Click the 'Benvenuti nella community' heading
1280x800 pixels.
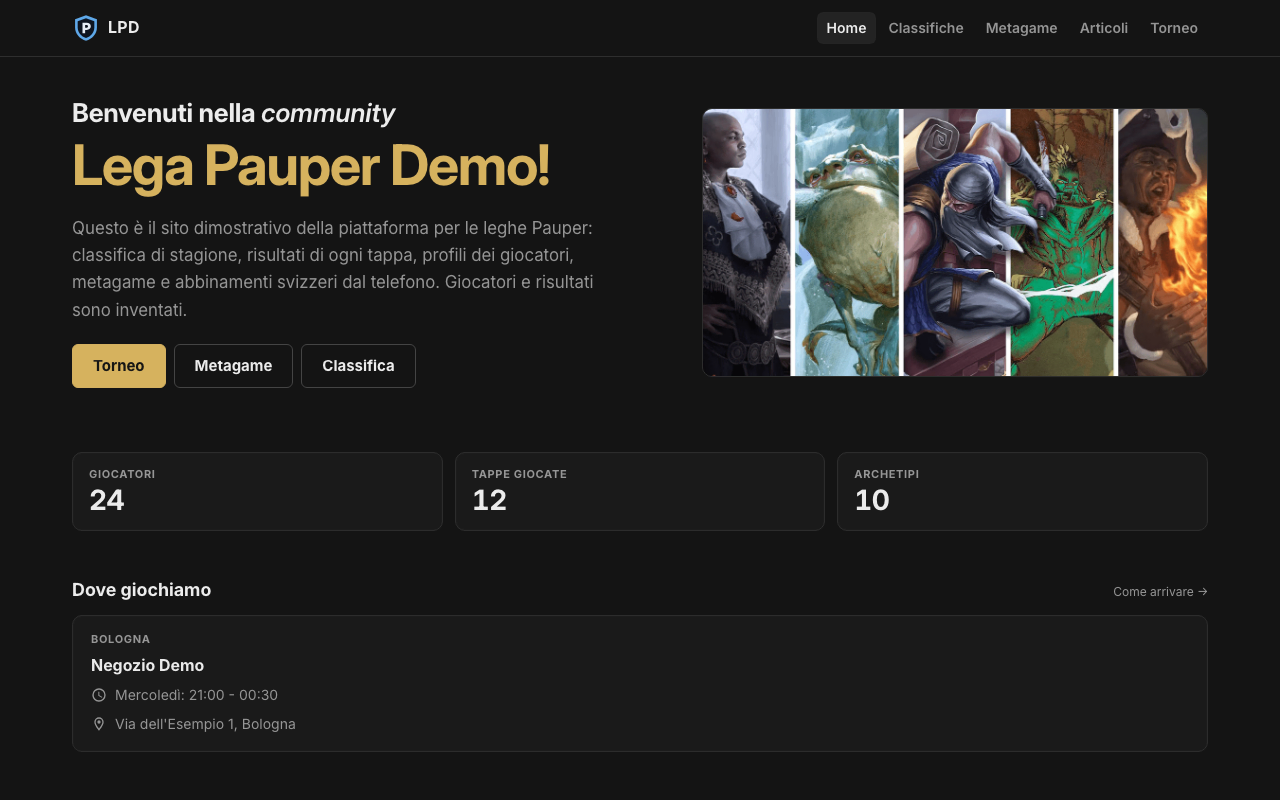click(x=233, y=113)
